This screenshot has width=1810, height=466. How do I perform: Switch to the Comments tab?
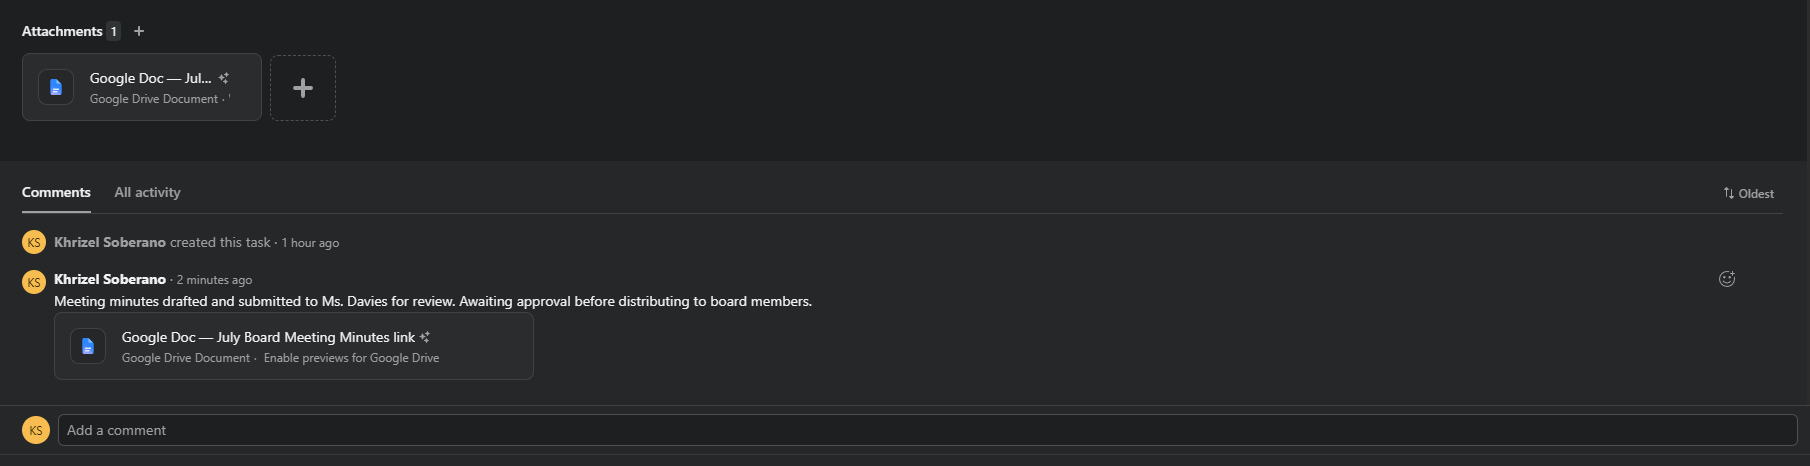pyautogui.click(x=56, y=192)
